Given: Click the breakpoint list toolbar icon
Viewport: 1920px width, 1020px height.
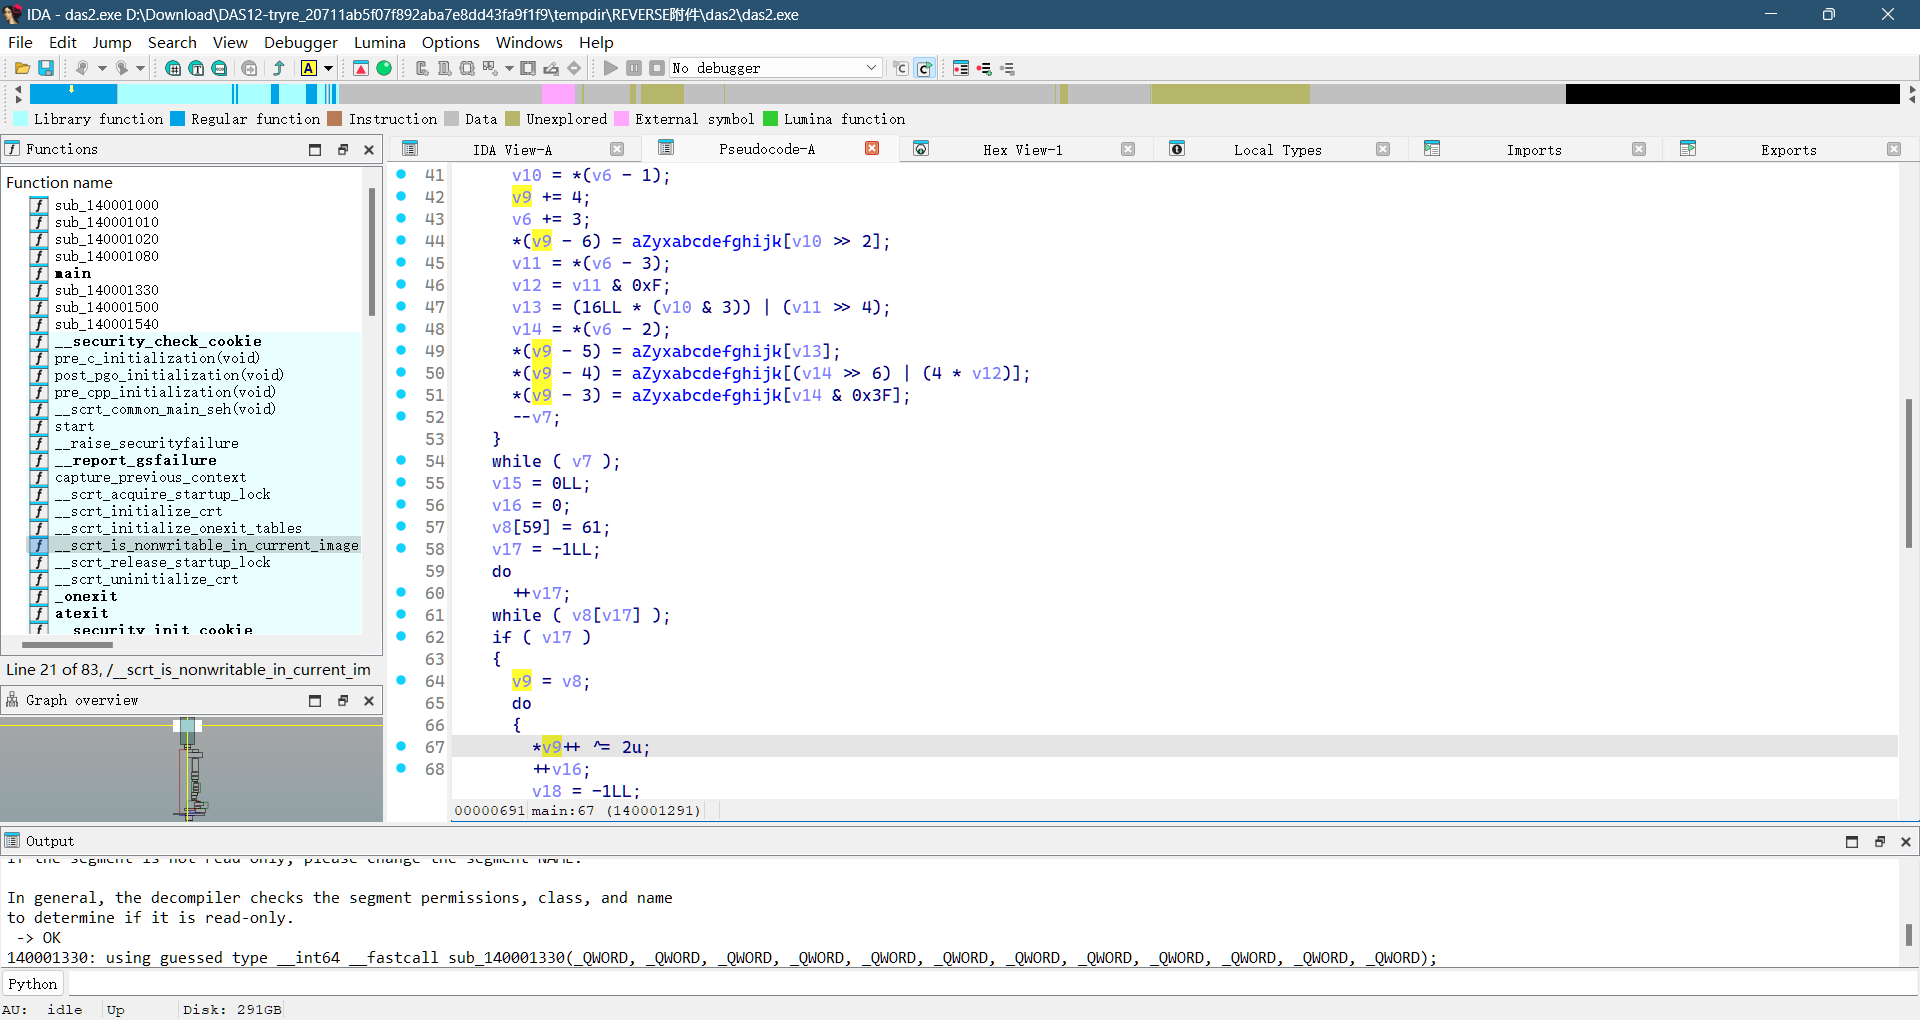Looking at the screenshot, I should [x=984, y=68].
